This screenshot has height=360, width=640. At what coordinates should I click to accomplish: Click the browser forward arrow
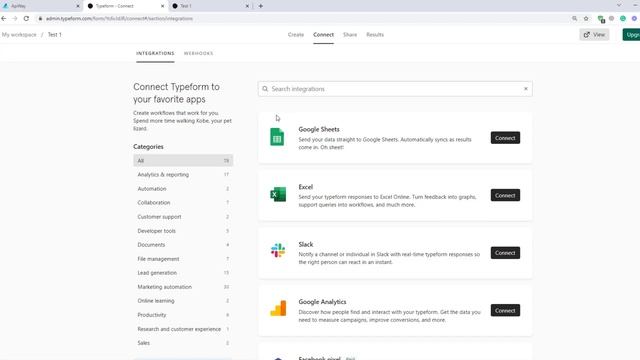[x=15, y=18]
